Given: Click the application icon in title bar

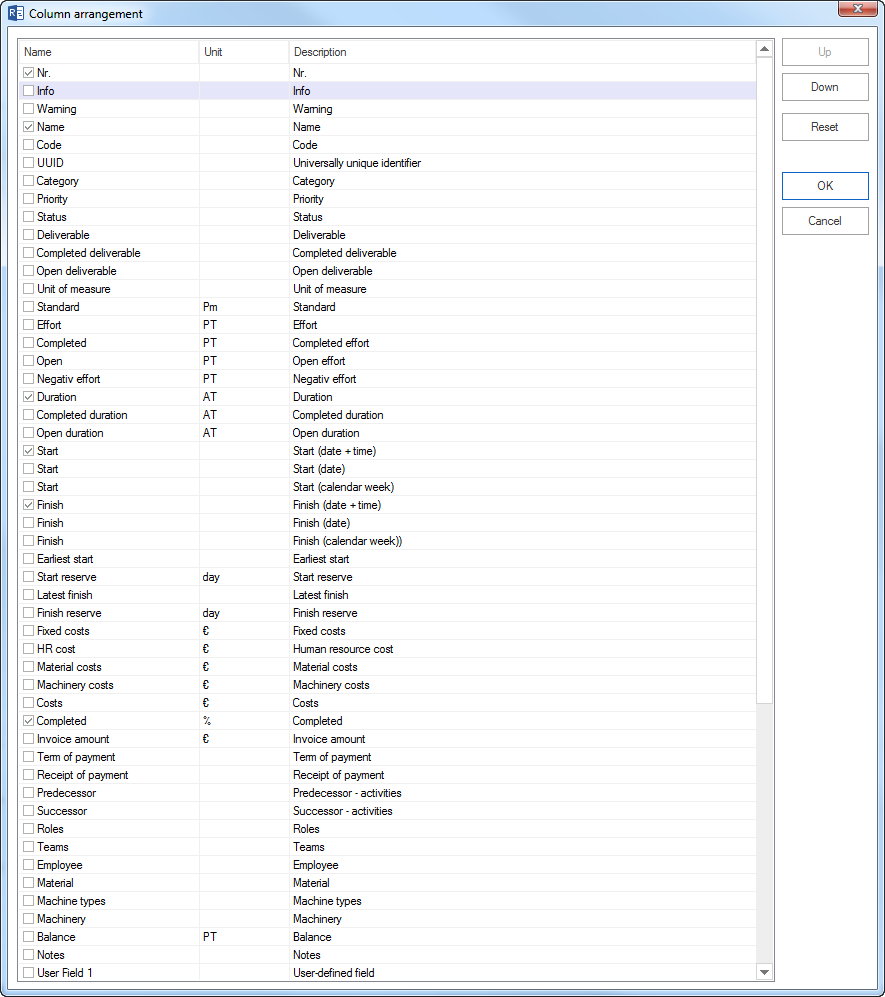Looking at the screenshot, I should point(15,13).
